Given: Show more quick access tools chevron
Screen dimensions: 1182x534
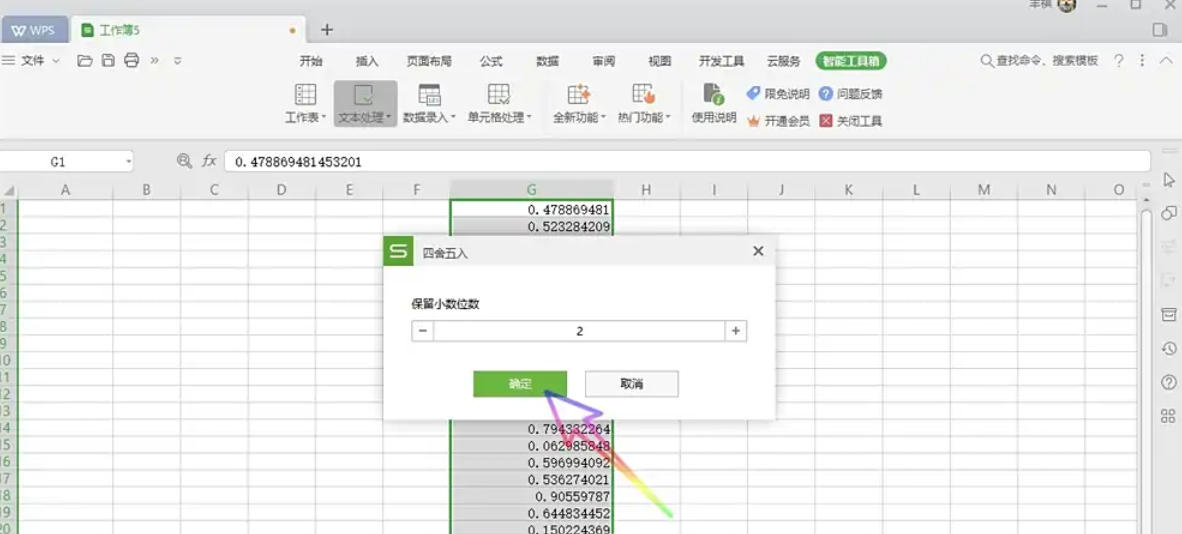Looking at the screenshot, I should click(155, 60).
